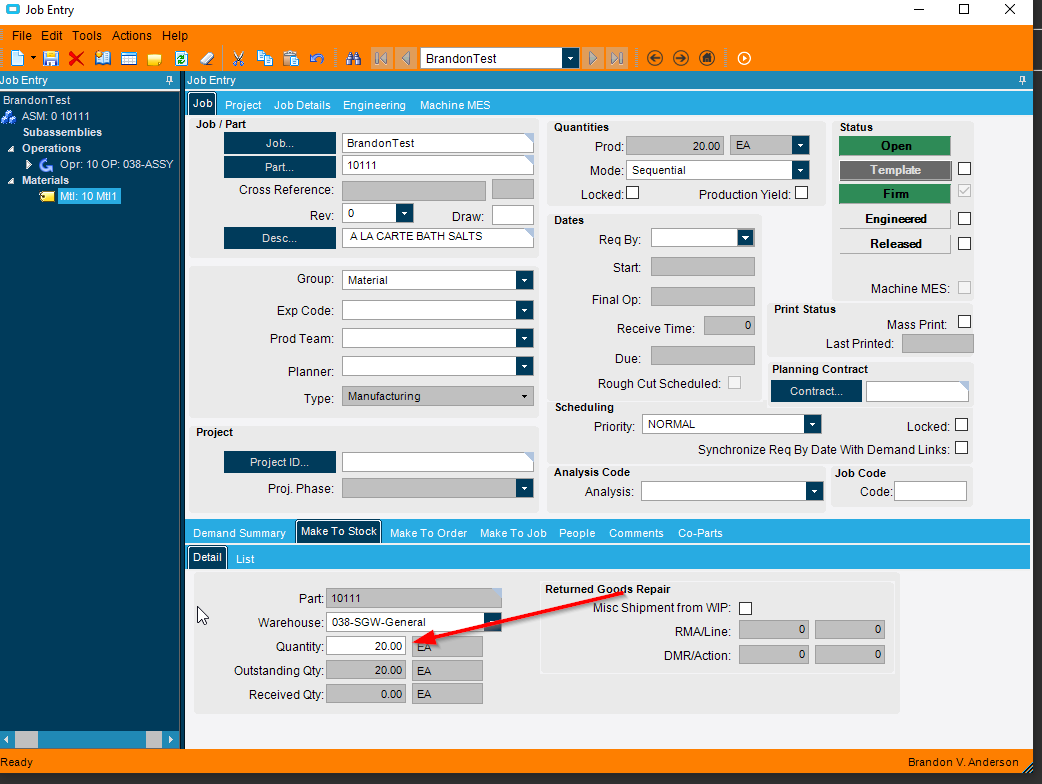The width and height of the screenshot is (1042, 784).
Task: Click the green Refresh toolbar icon
Action: (181, 58)
